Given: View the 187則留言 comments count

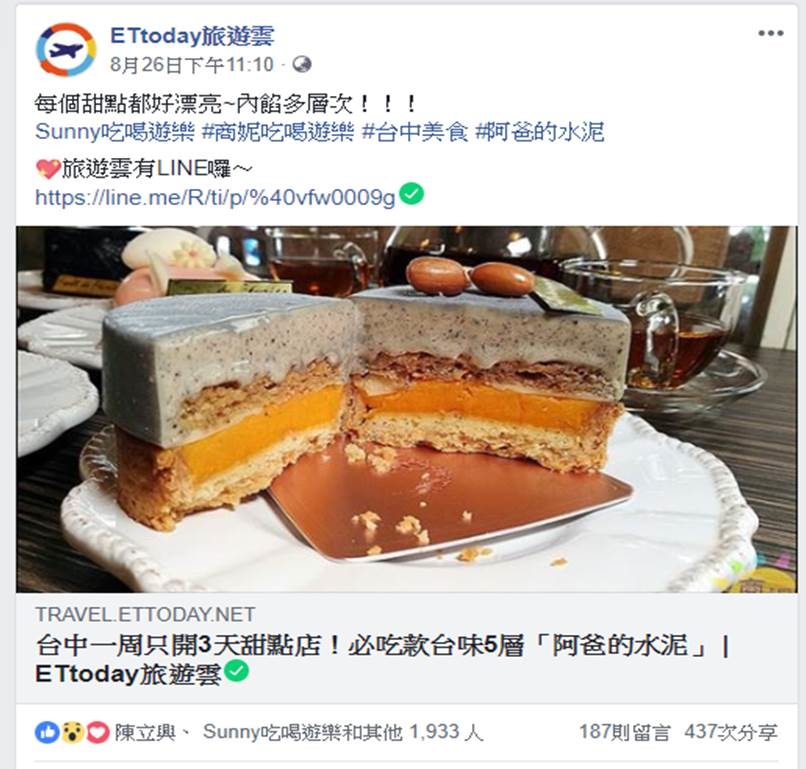Looking at the screenshot, I should 625,732.
